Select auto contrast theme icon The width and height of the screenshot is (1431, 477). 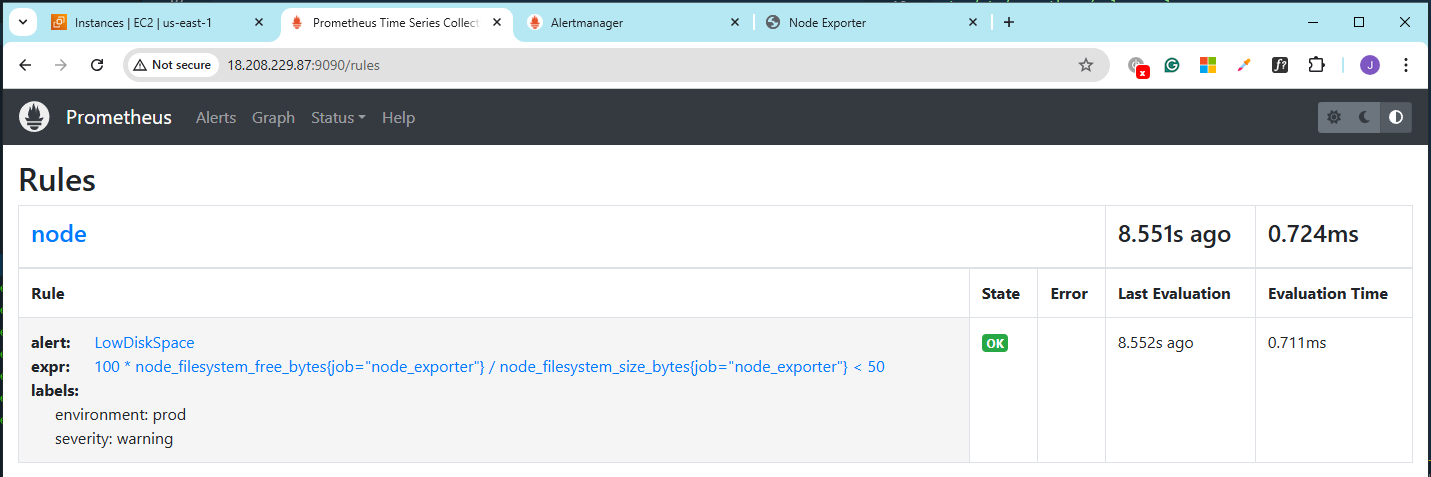(1396, 117)
